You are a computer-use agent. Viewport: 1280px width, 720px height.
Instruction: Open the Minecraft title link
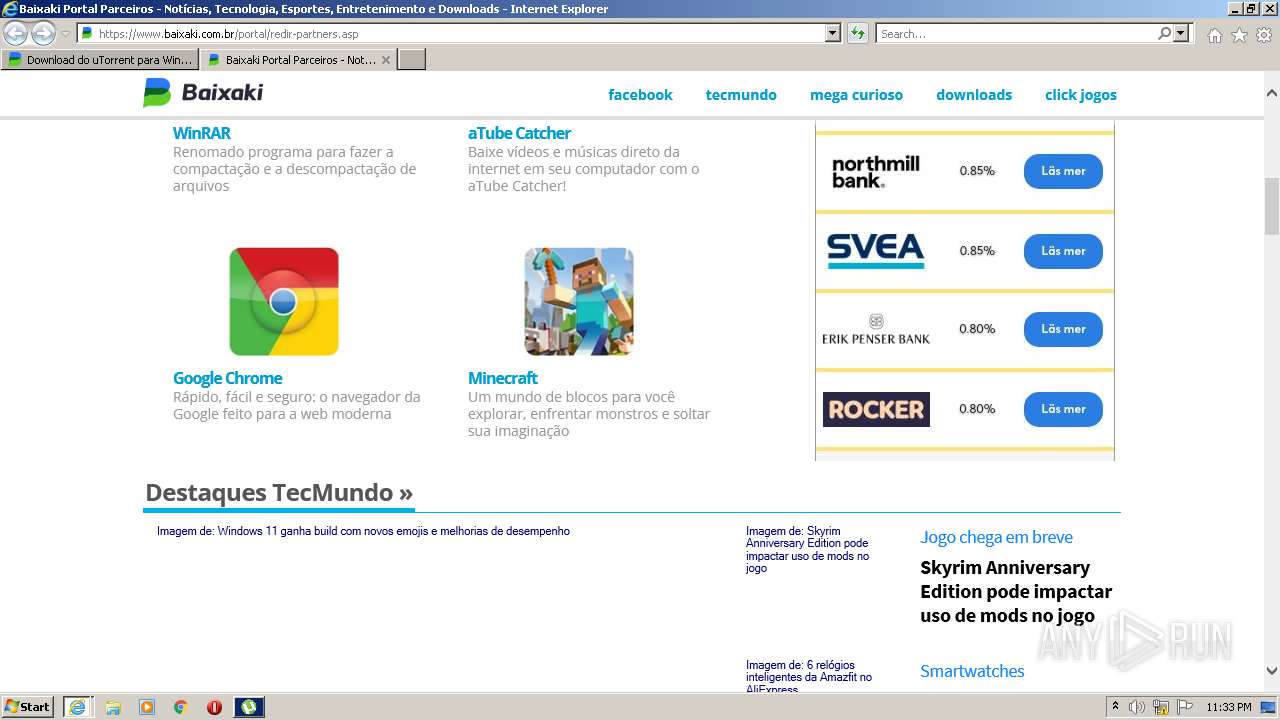[503, 378]
